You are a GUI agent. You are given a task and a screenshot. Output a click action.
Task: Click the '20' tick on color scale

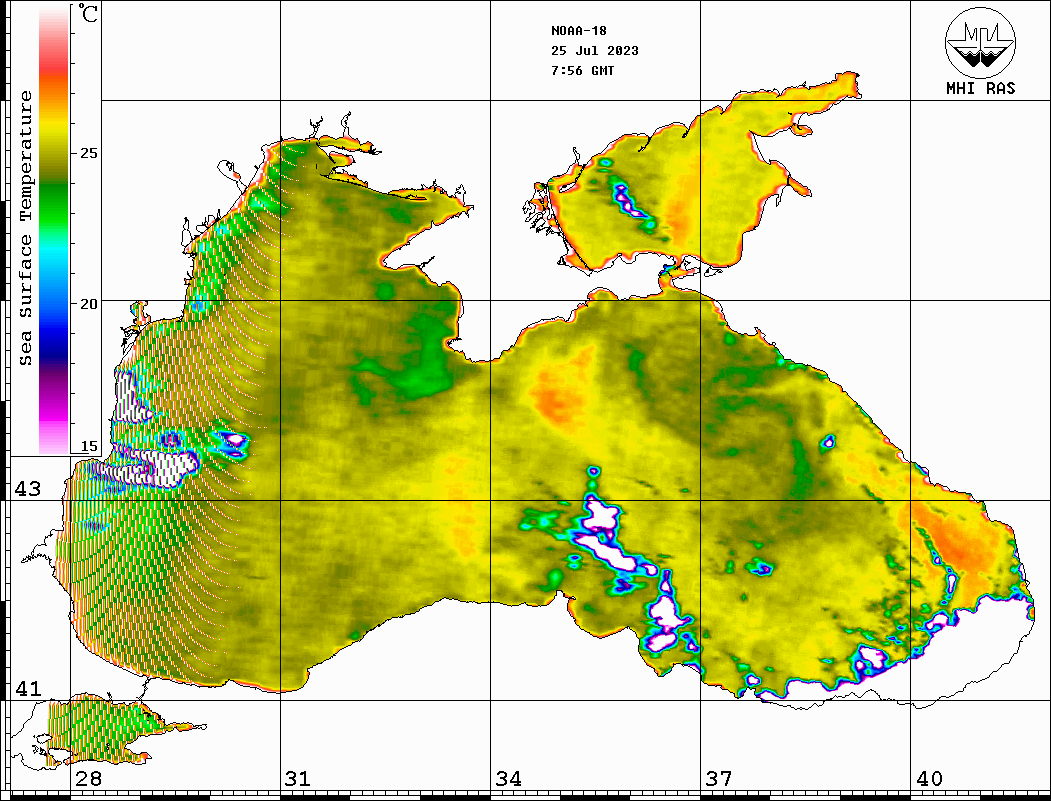point(88,304)
